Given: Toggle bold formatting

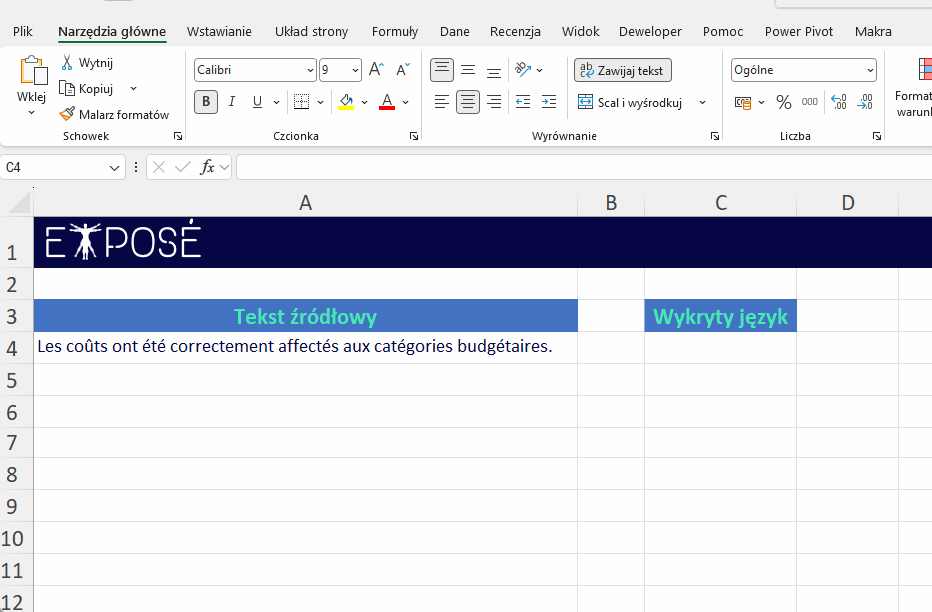Looking at the screenshot, I should 206,102.
